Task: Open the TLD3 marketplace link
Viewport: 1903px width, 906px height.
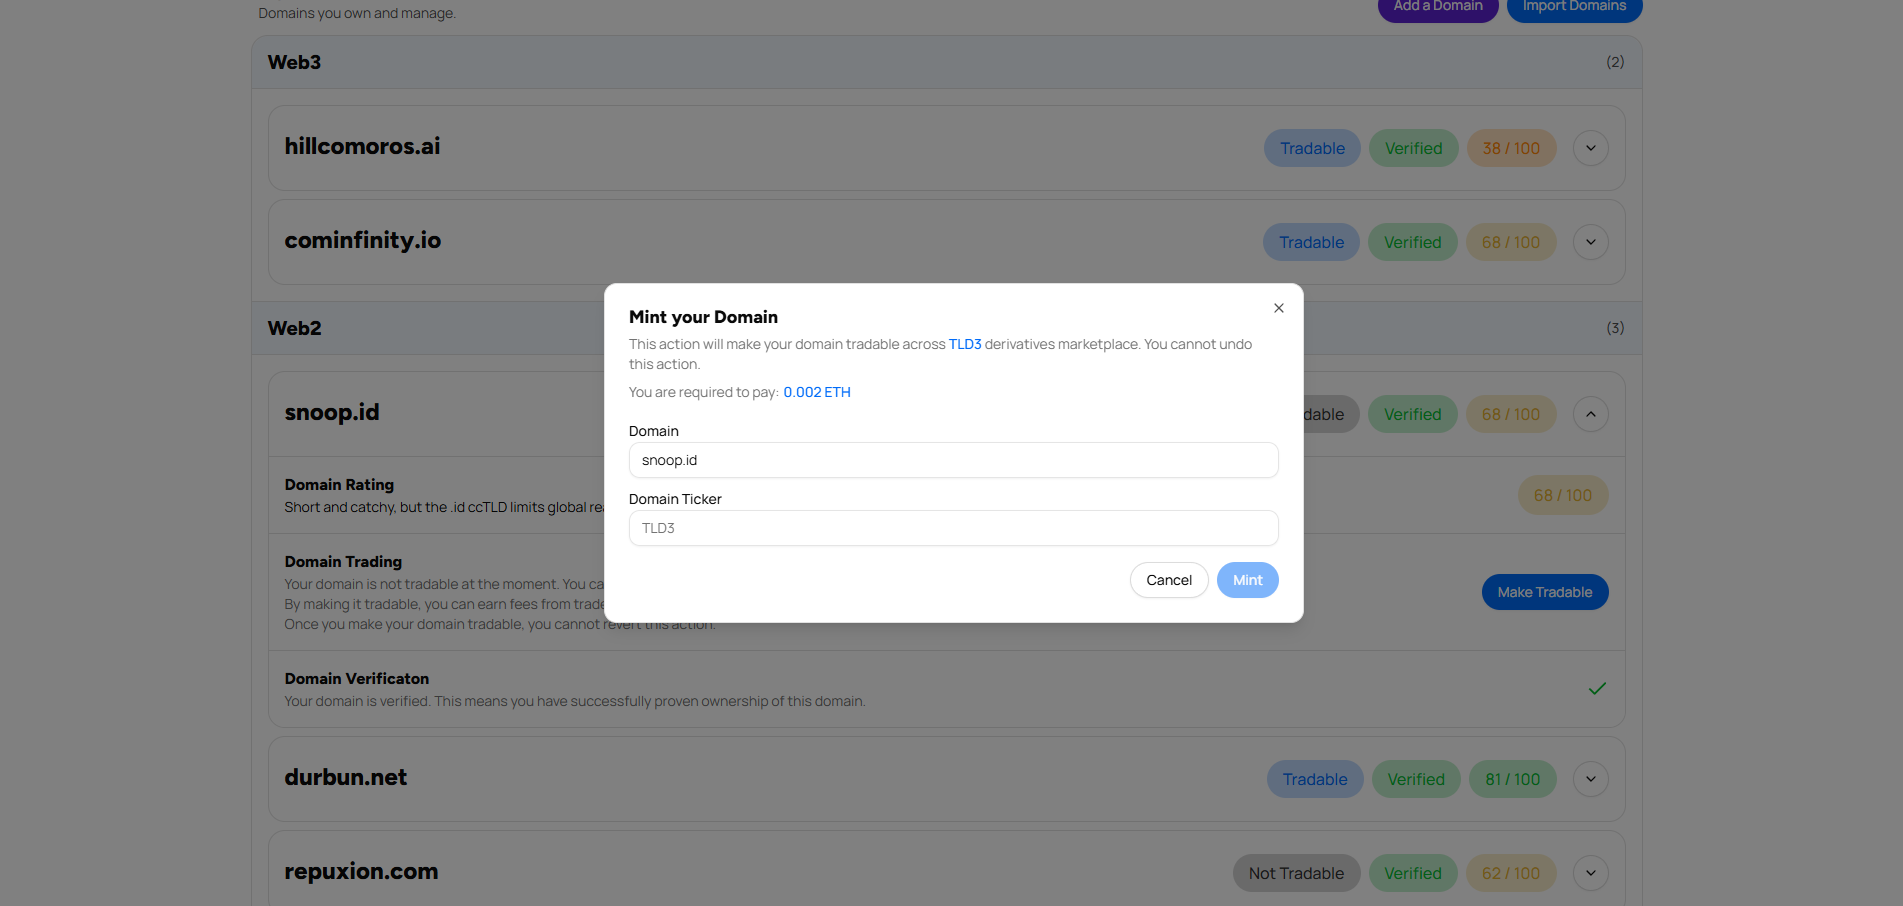Action: coord(964,344)
